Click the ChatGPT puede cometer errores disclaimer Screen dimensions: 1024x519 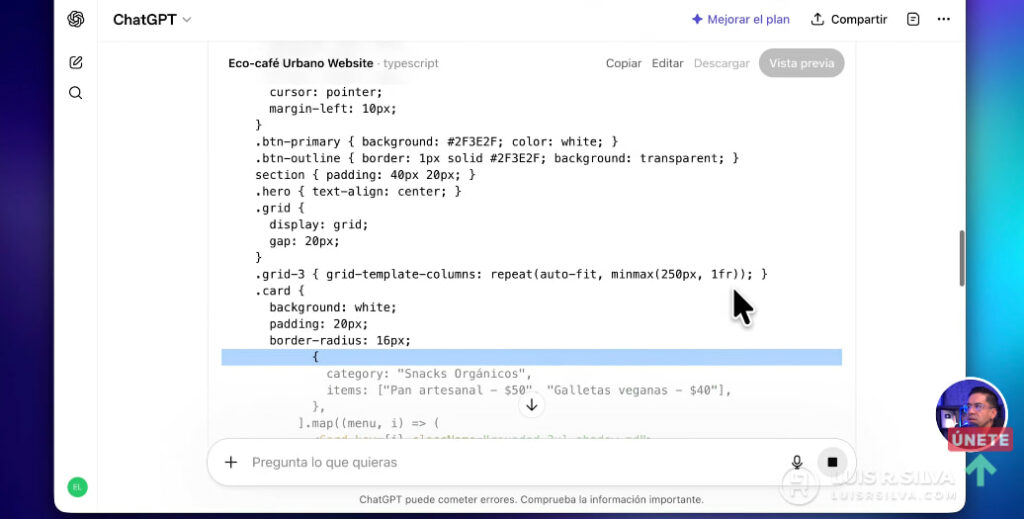point(532,499)
